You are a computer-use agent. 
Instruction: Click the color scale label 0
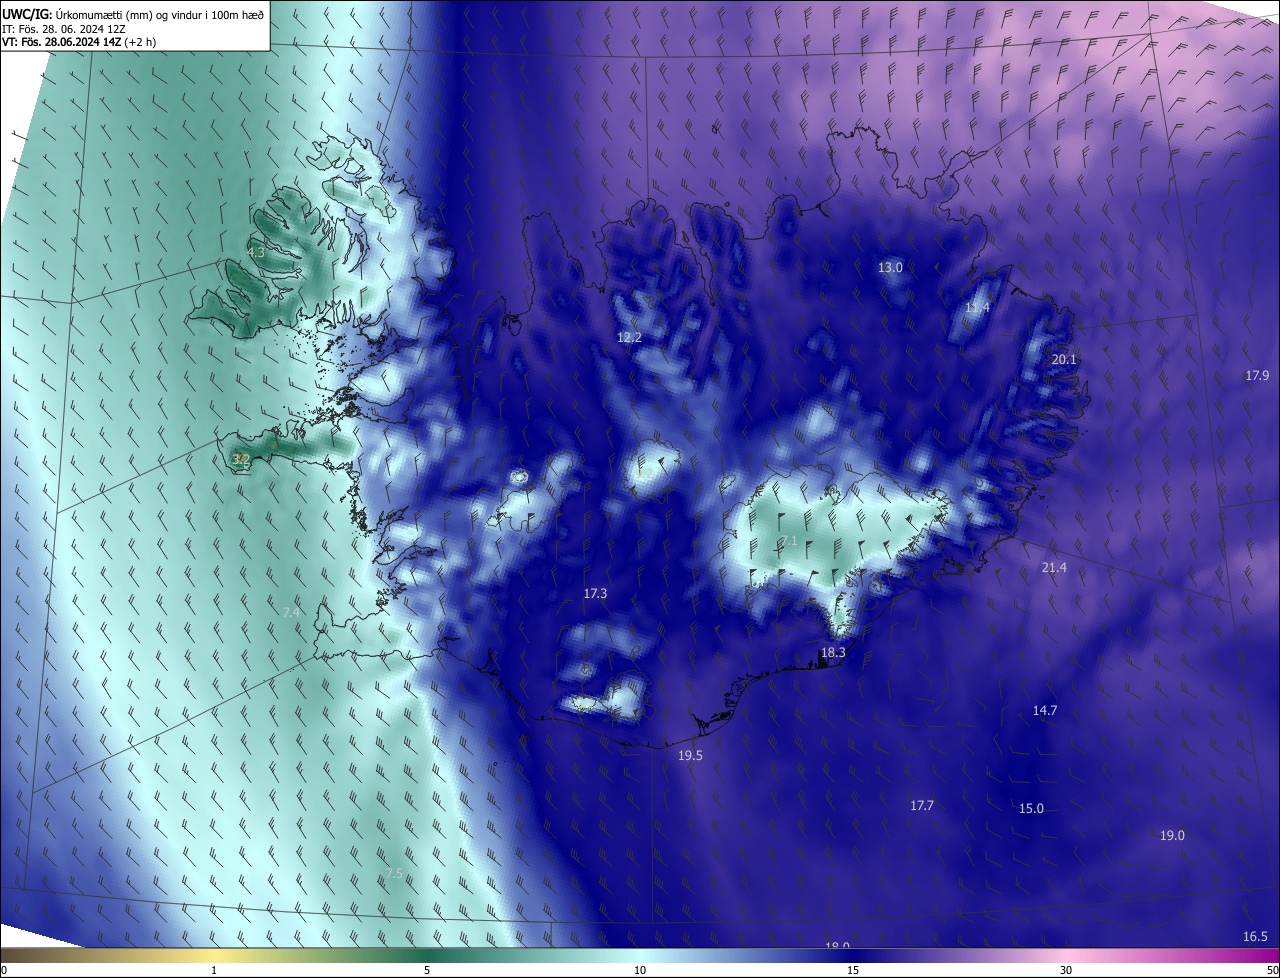coord(3,970)
